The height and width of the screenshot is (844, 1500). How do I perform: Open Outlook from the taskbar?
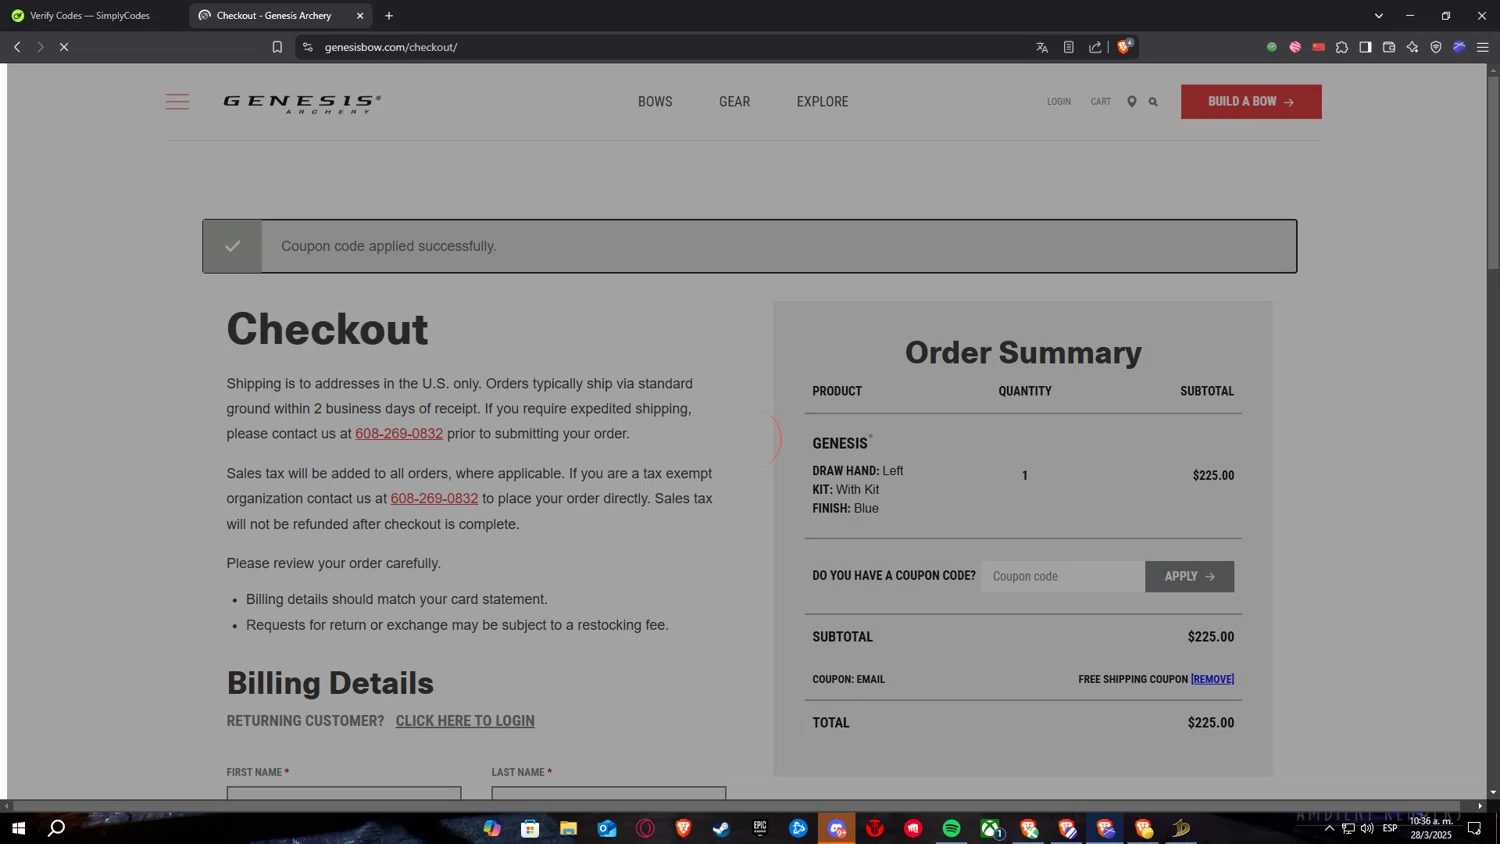coord(607,828)
